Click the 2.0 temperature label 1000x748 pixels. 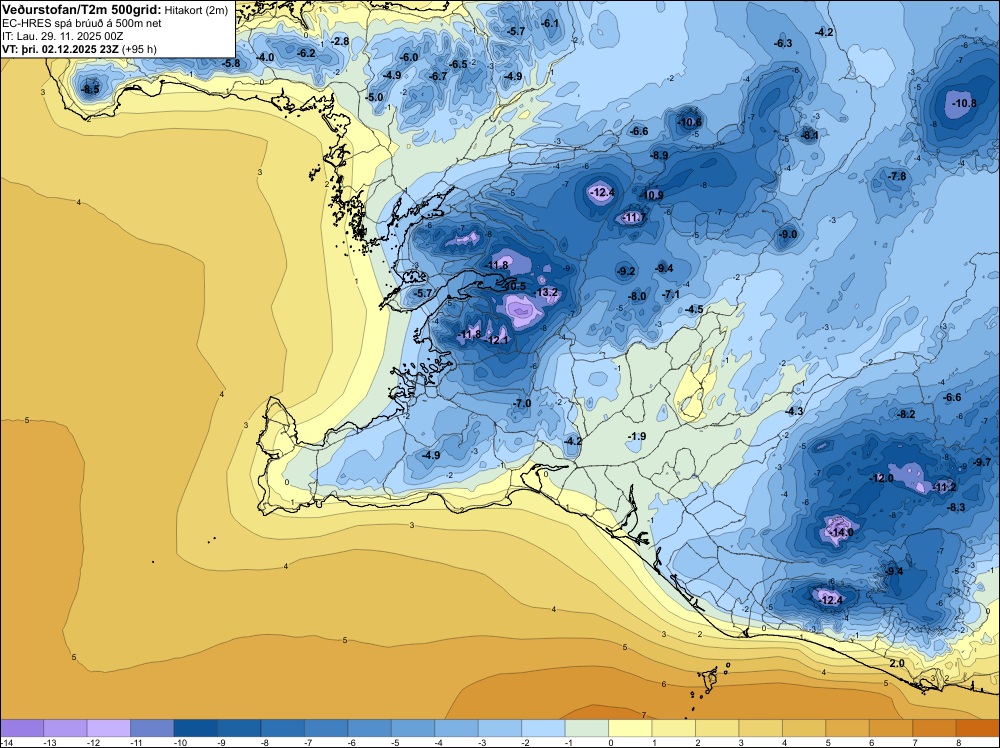[x=897, y=663]
